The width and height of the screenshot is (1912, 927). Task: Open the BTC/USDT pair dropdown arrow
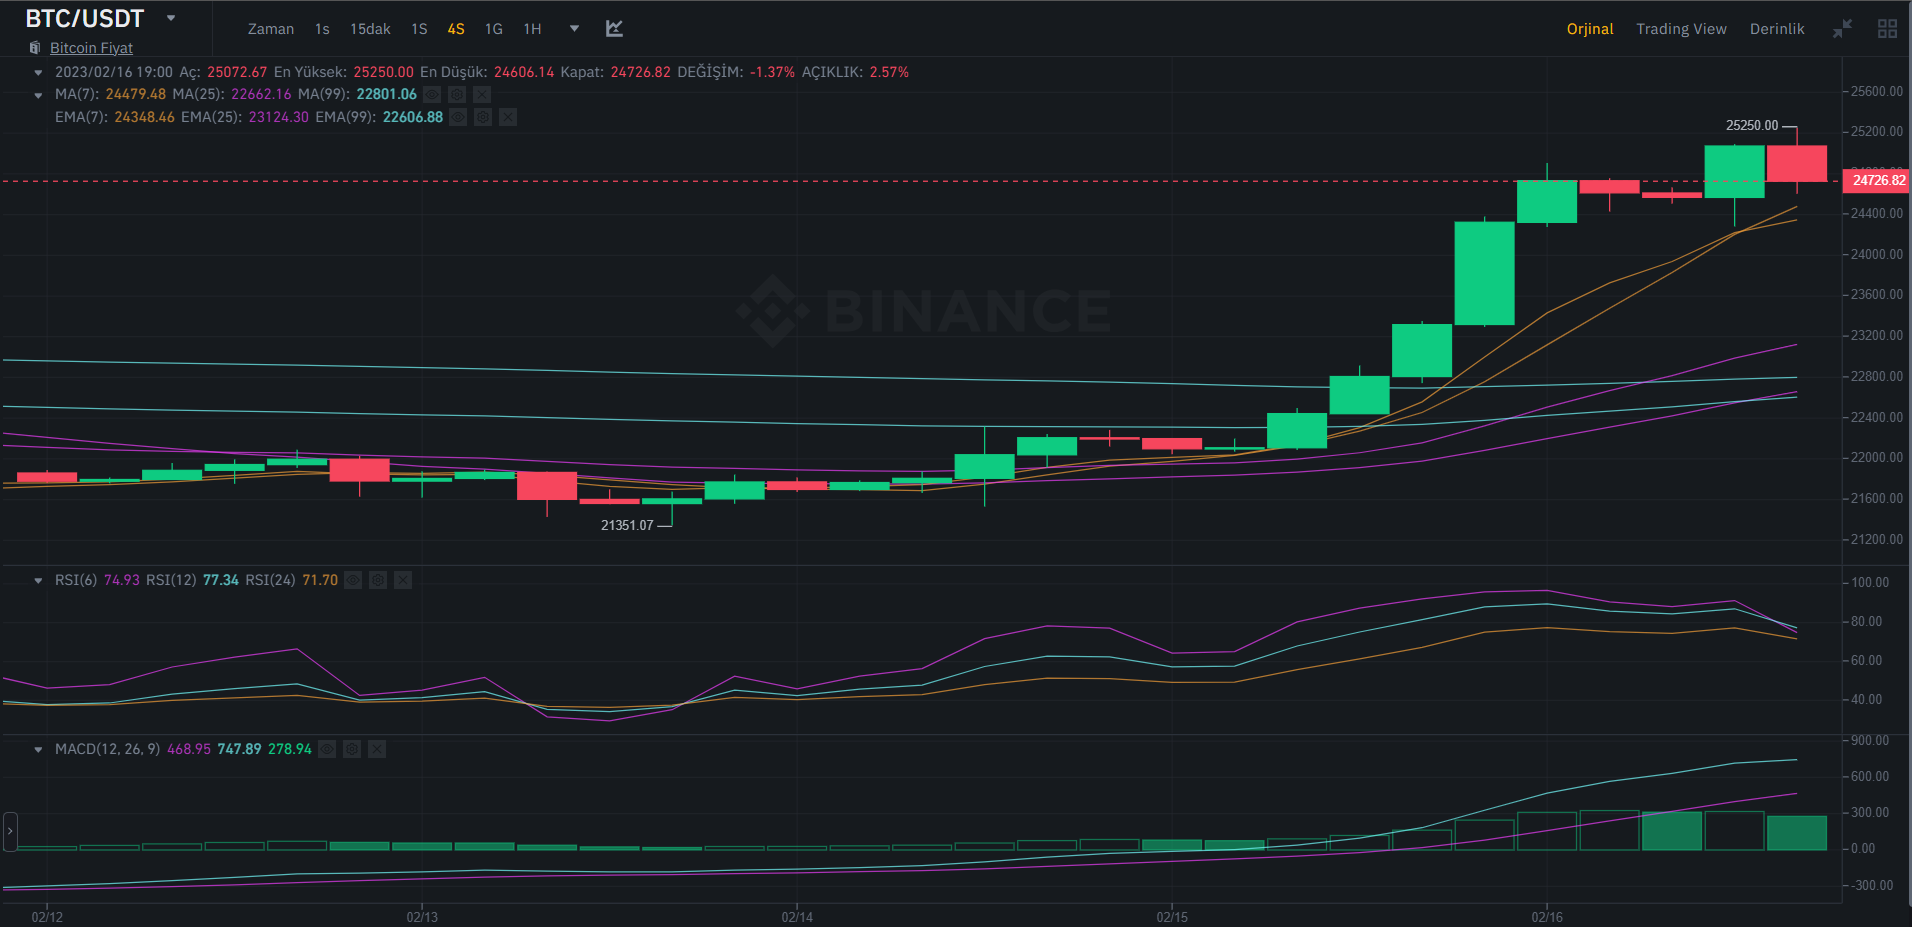pos(171,18)
